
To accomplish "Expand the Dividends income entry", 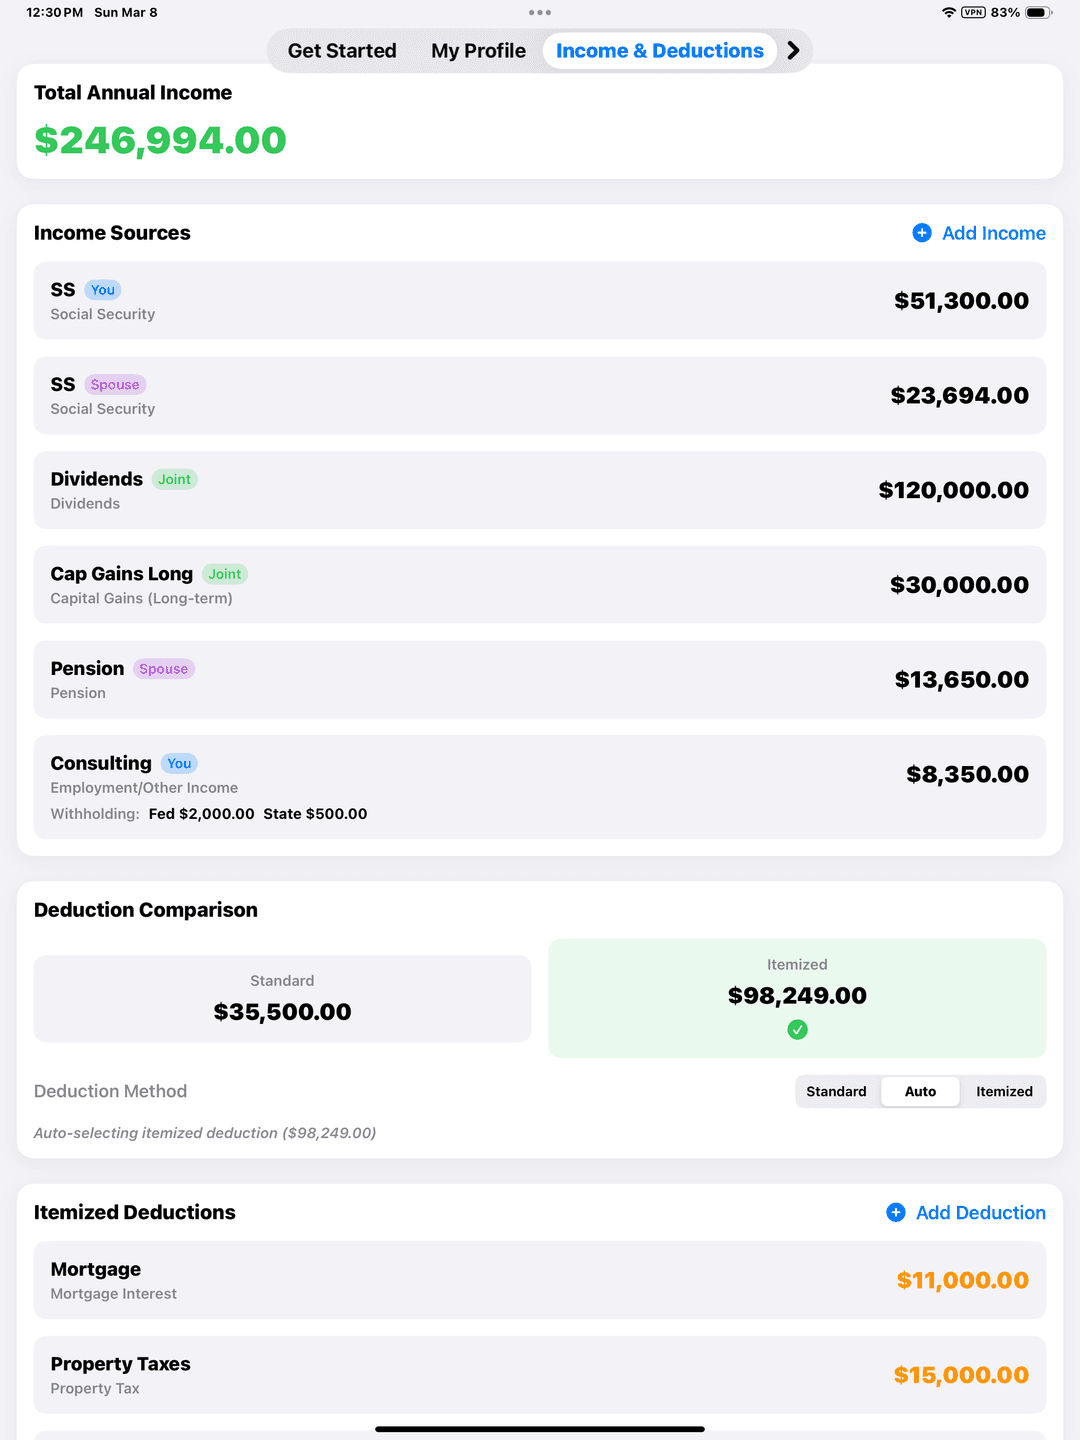I will click(x=540, y=490).
